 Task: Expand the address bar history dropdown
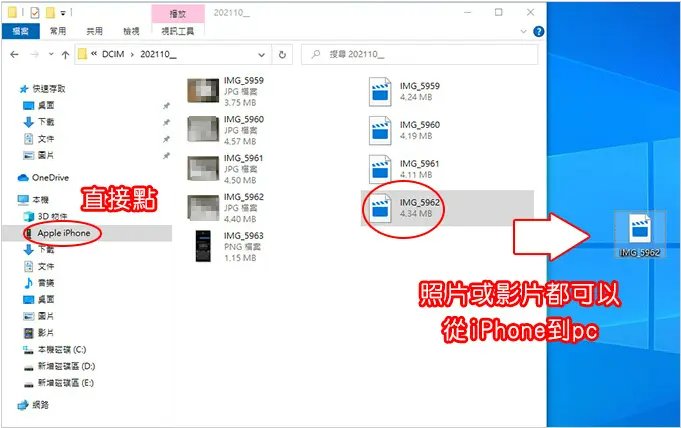(x=261, y=55)
